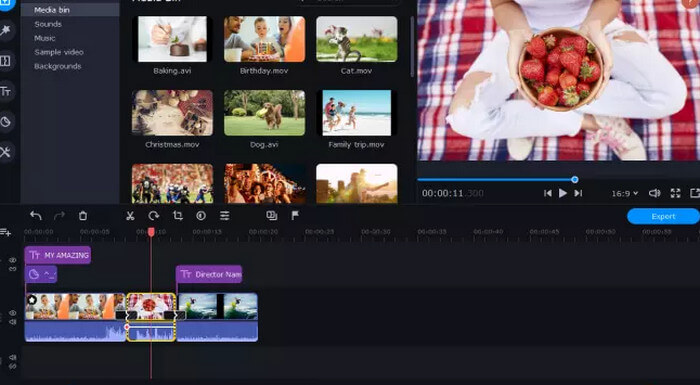The image size is (700, 385).
Task: Select the Baking.avi thumbnail
Action: pyautogui.click(x=172, y=39)
